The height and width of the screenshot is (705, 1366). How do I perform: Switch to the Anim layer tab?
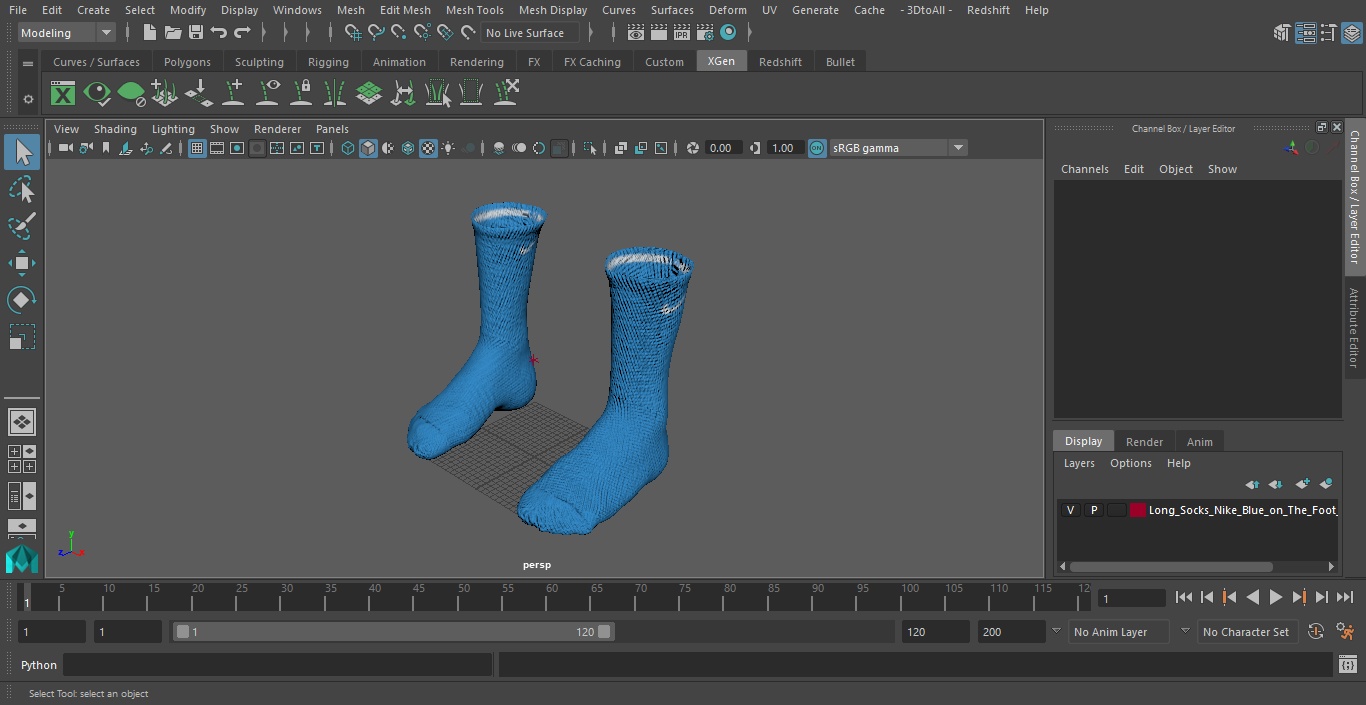tap(1199, 442)
